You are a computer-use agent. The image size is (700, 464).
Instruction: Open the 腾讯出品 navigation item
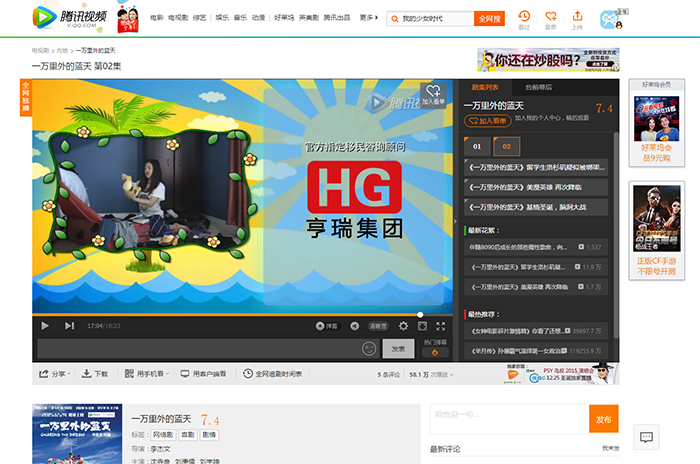pos(337,17)
